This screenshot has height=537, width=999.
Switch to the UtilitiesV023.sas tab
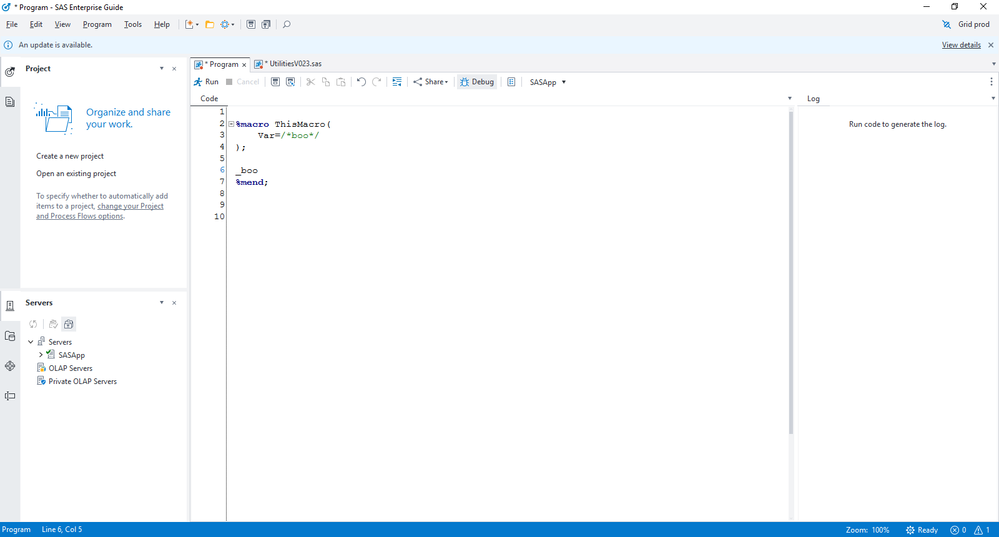288,64
